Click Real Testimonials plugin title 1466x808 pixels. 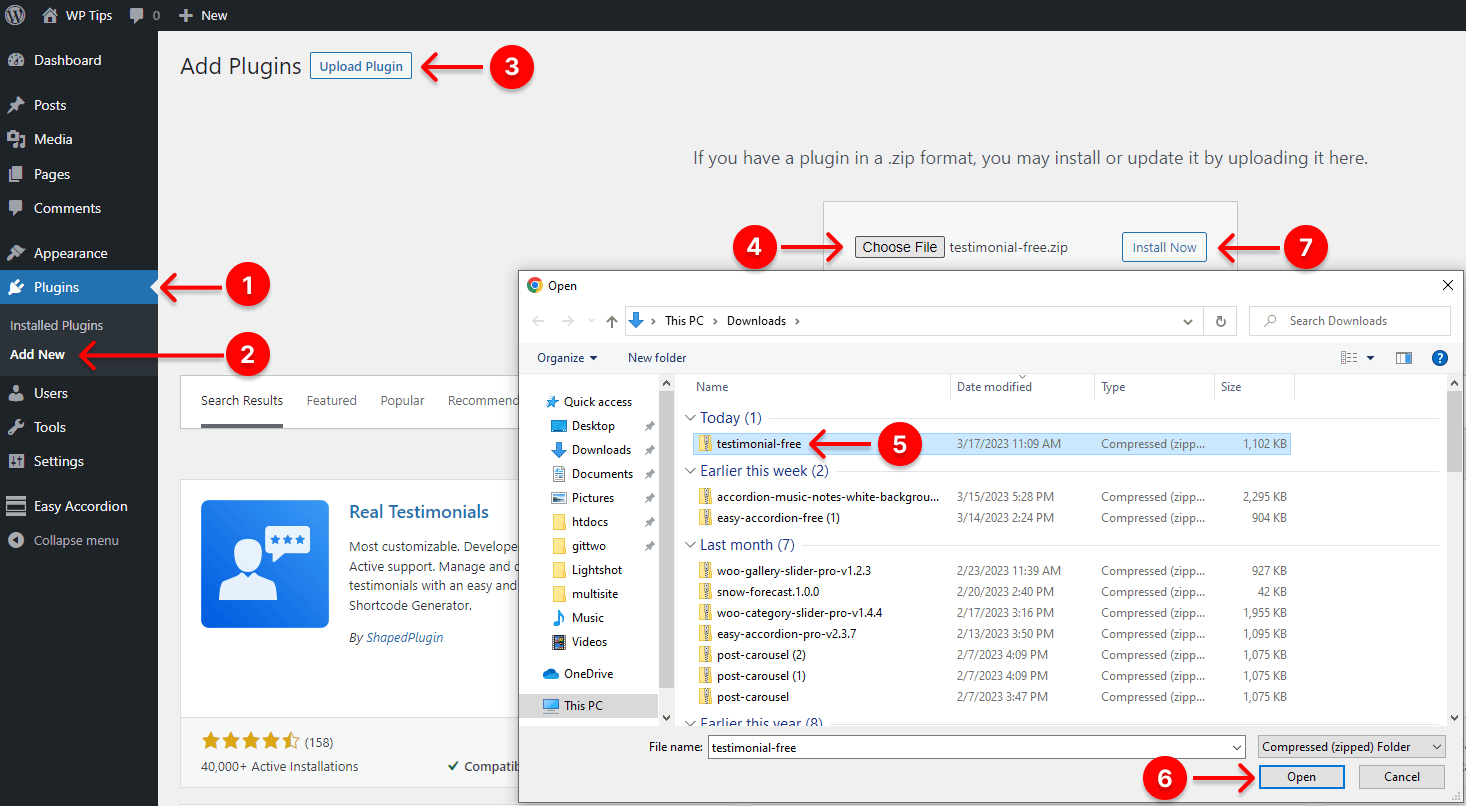coord(419,511)
